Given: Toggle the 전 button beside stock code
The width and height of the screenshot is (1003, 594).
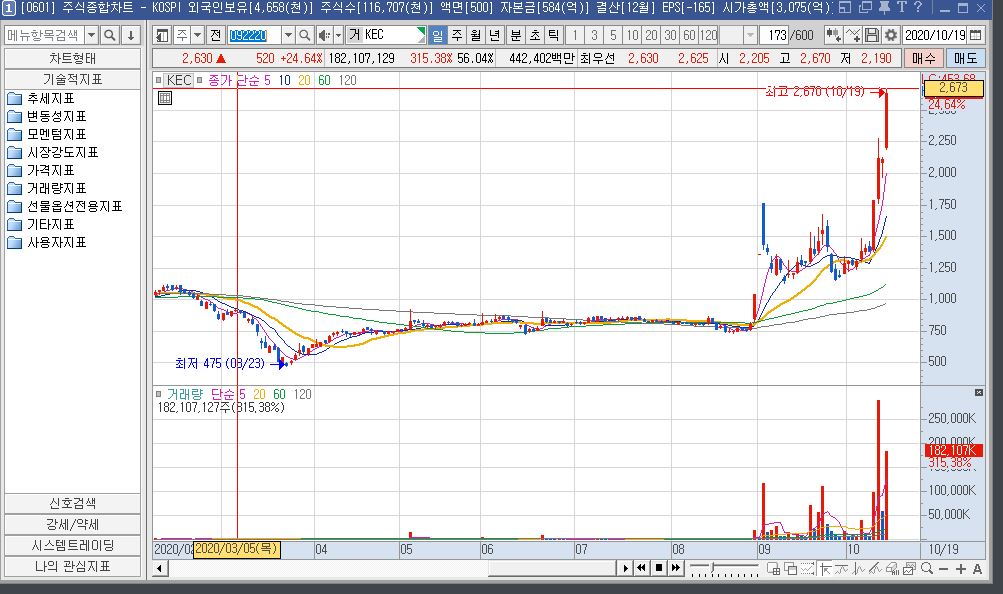Looking at the screenshot, I should pyautogui.click(x=216, y=35).
